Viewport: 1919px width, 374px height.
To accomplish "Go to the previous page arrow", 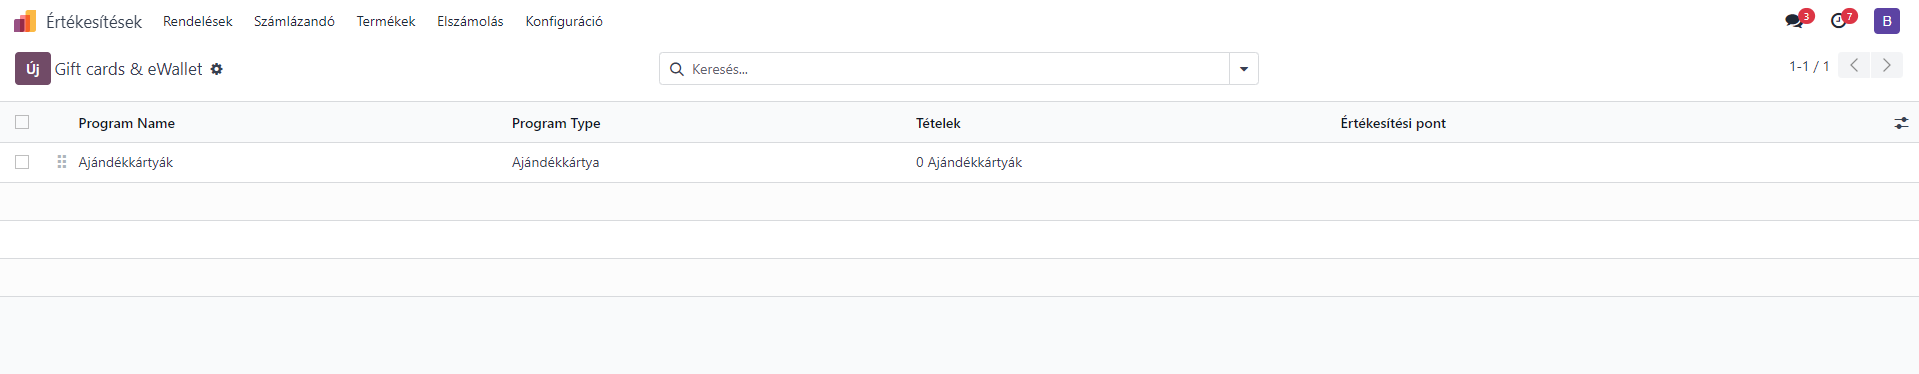I will pyautogui.click(x=1854, y=66).
